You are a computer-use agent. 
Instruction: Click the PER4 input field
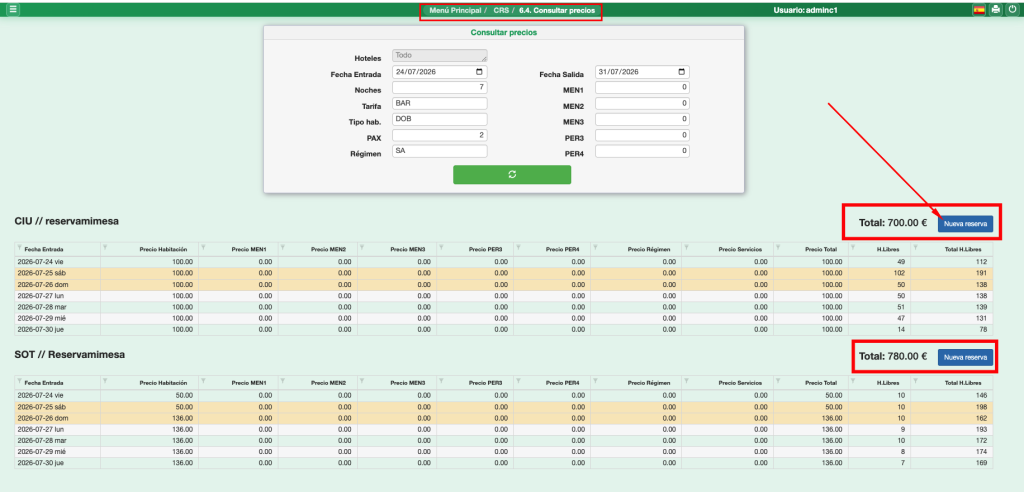(643, 151)
